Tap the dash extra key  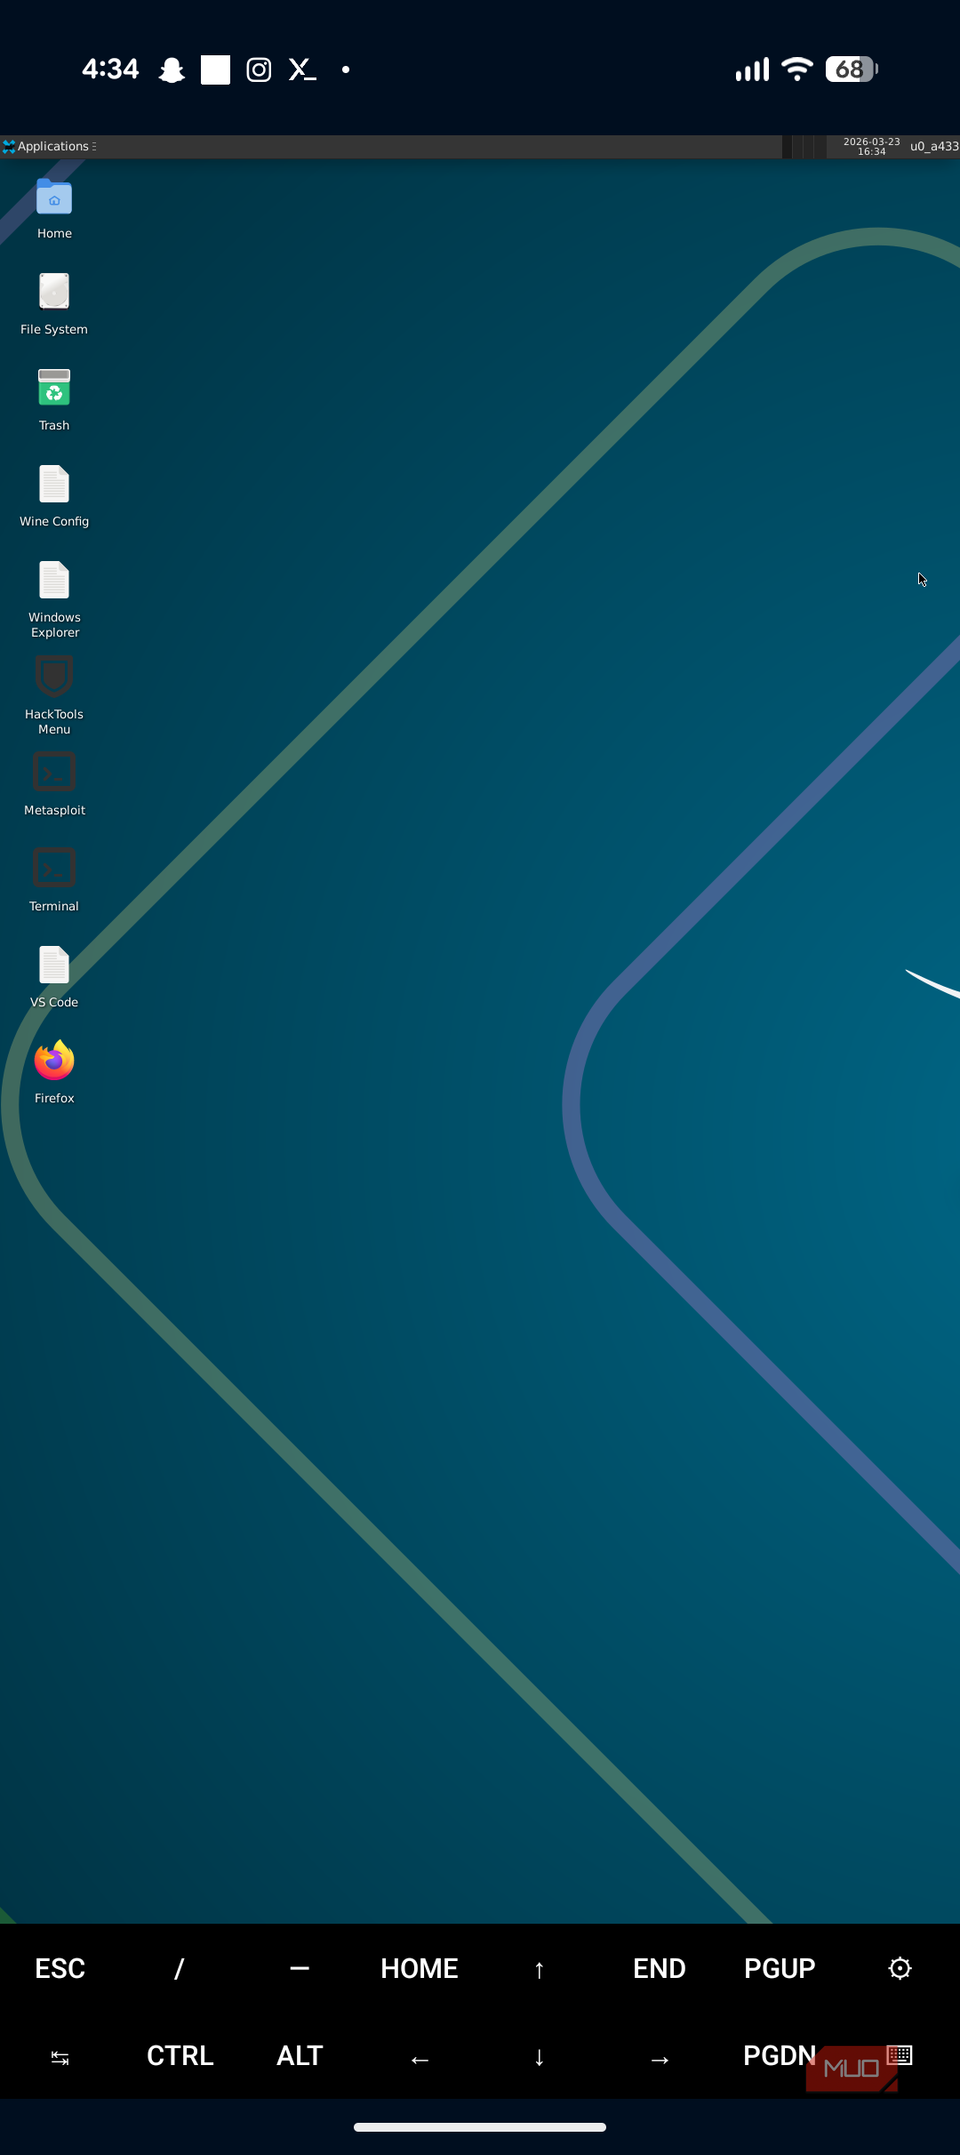click(x=299, y=1968)
